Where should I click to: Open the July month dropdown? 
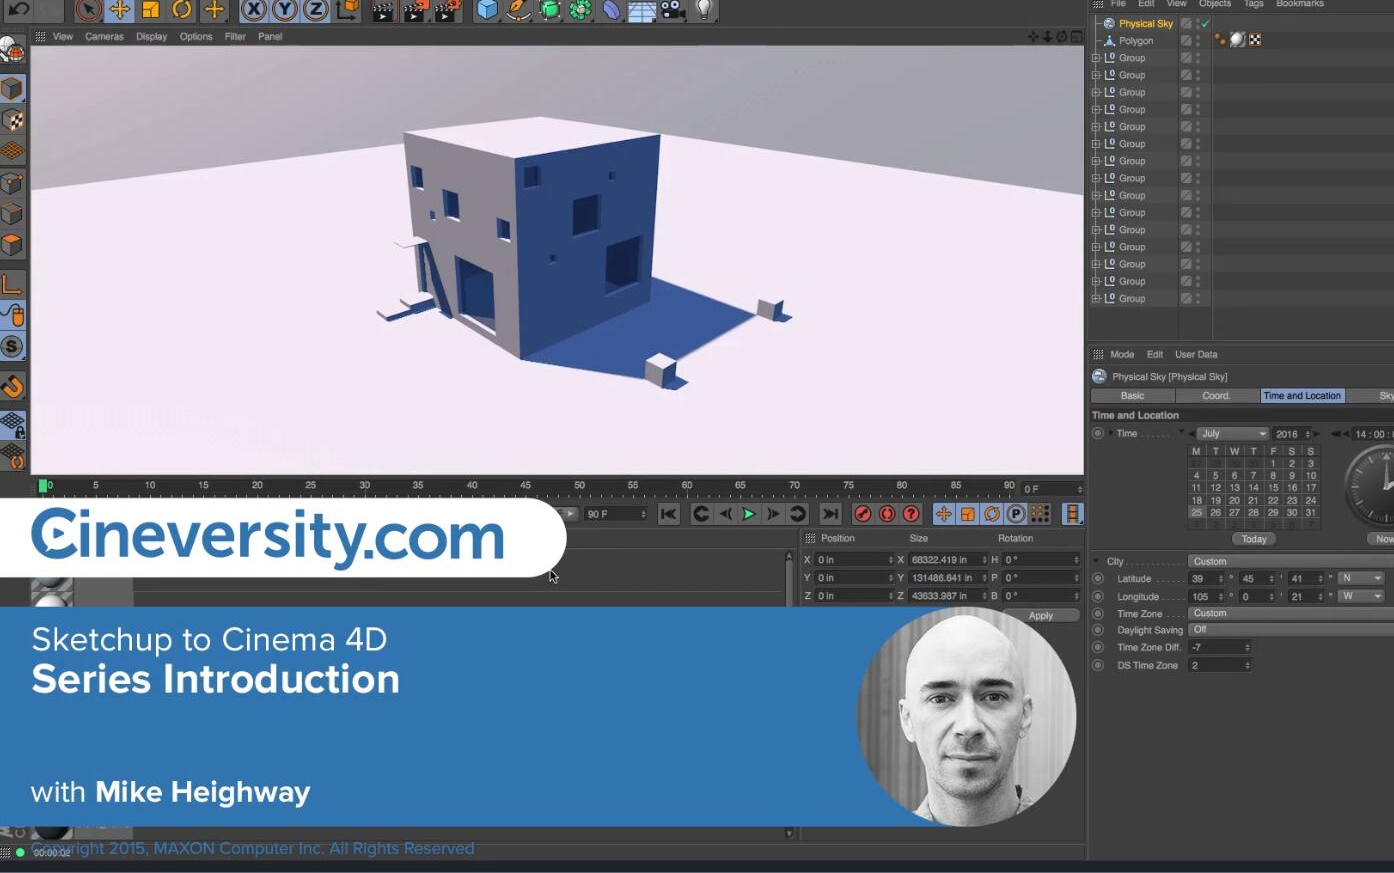click(x=1232, y=434)
